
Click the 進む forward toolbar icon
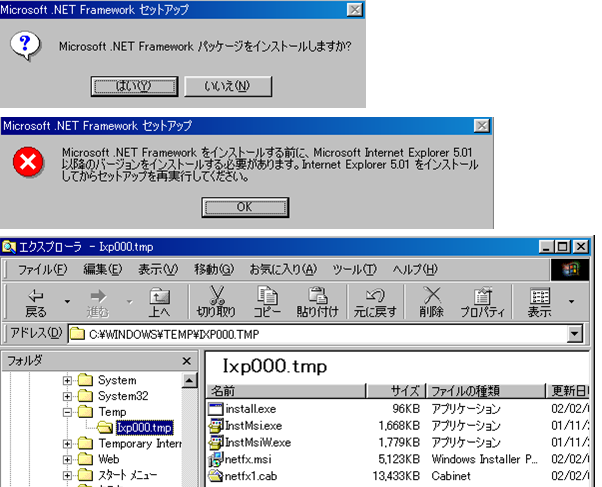tap(98, 303)
